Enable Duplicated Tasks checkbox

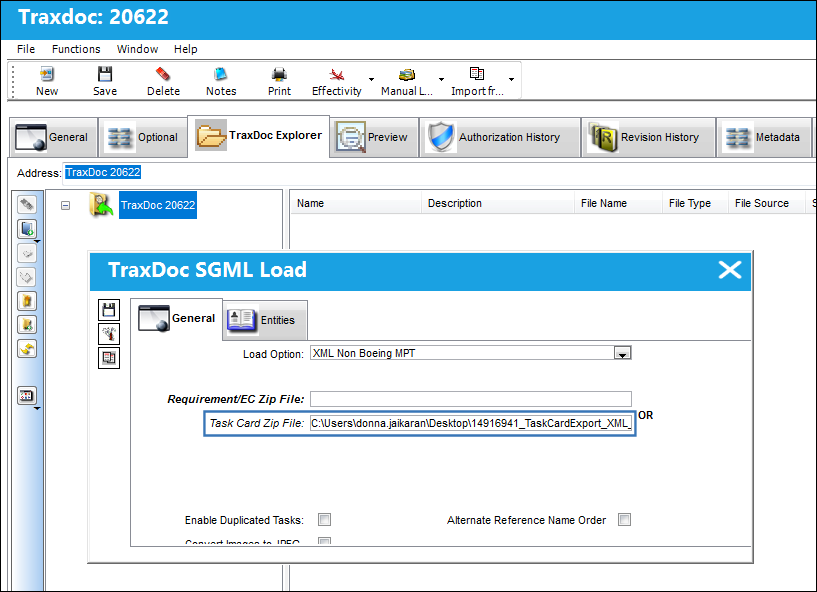[325, 520]
